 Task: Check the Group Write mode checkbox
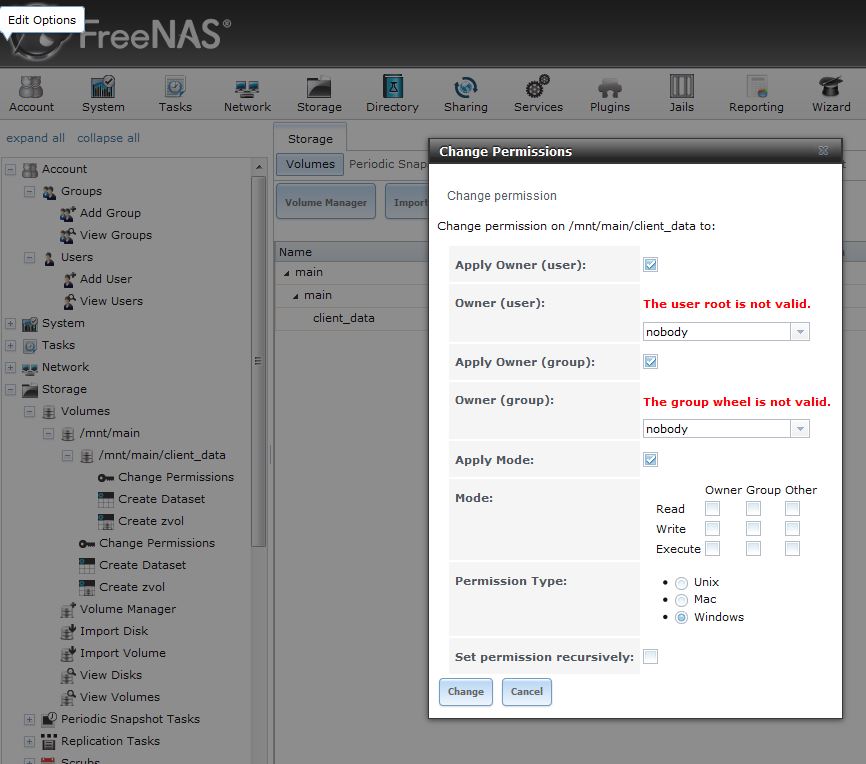click(753, 529)
